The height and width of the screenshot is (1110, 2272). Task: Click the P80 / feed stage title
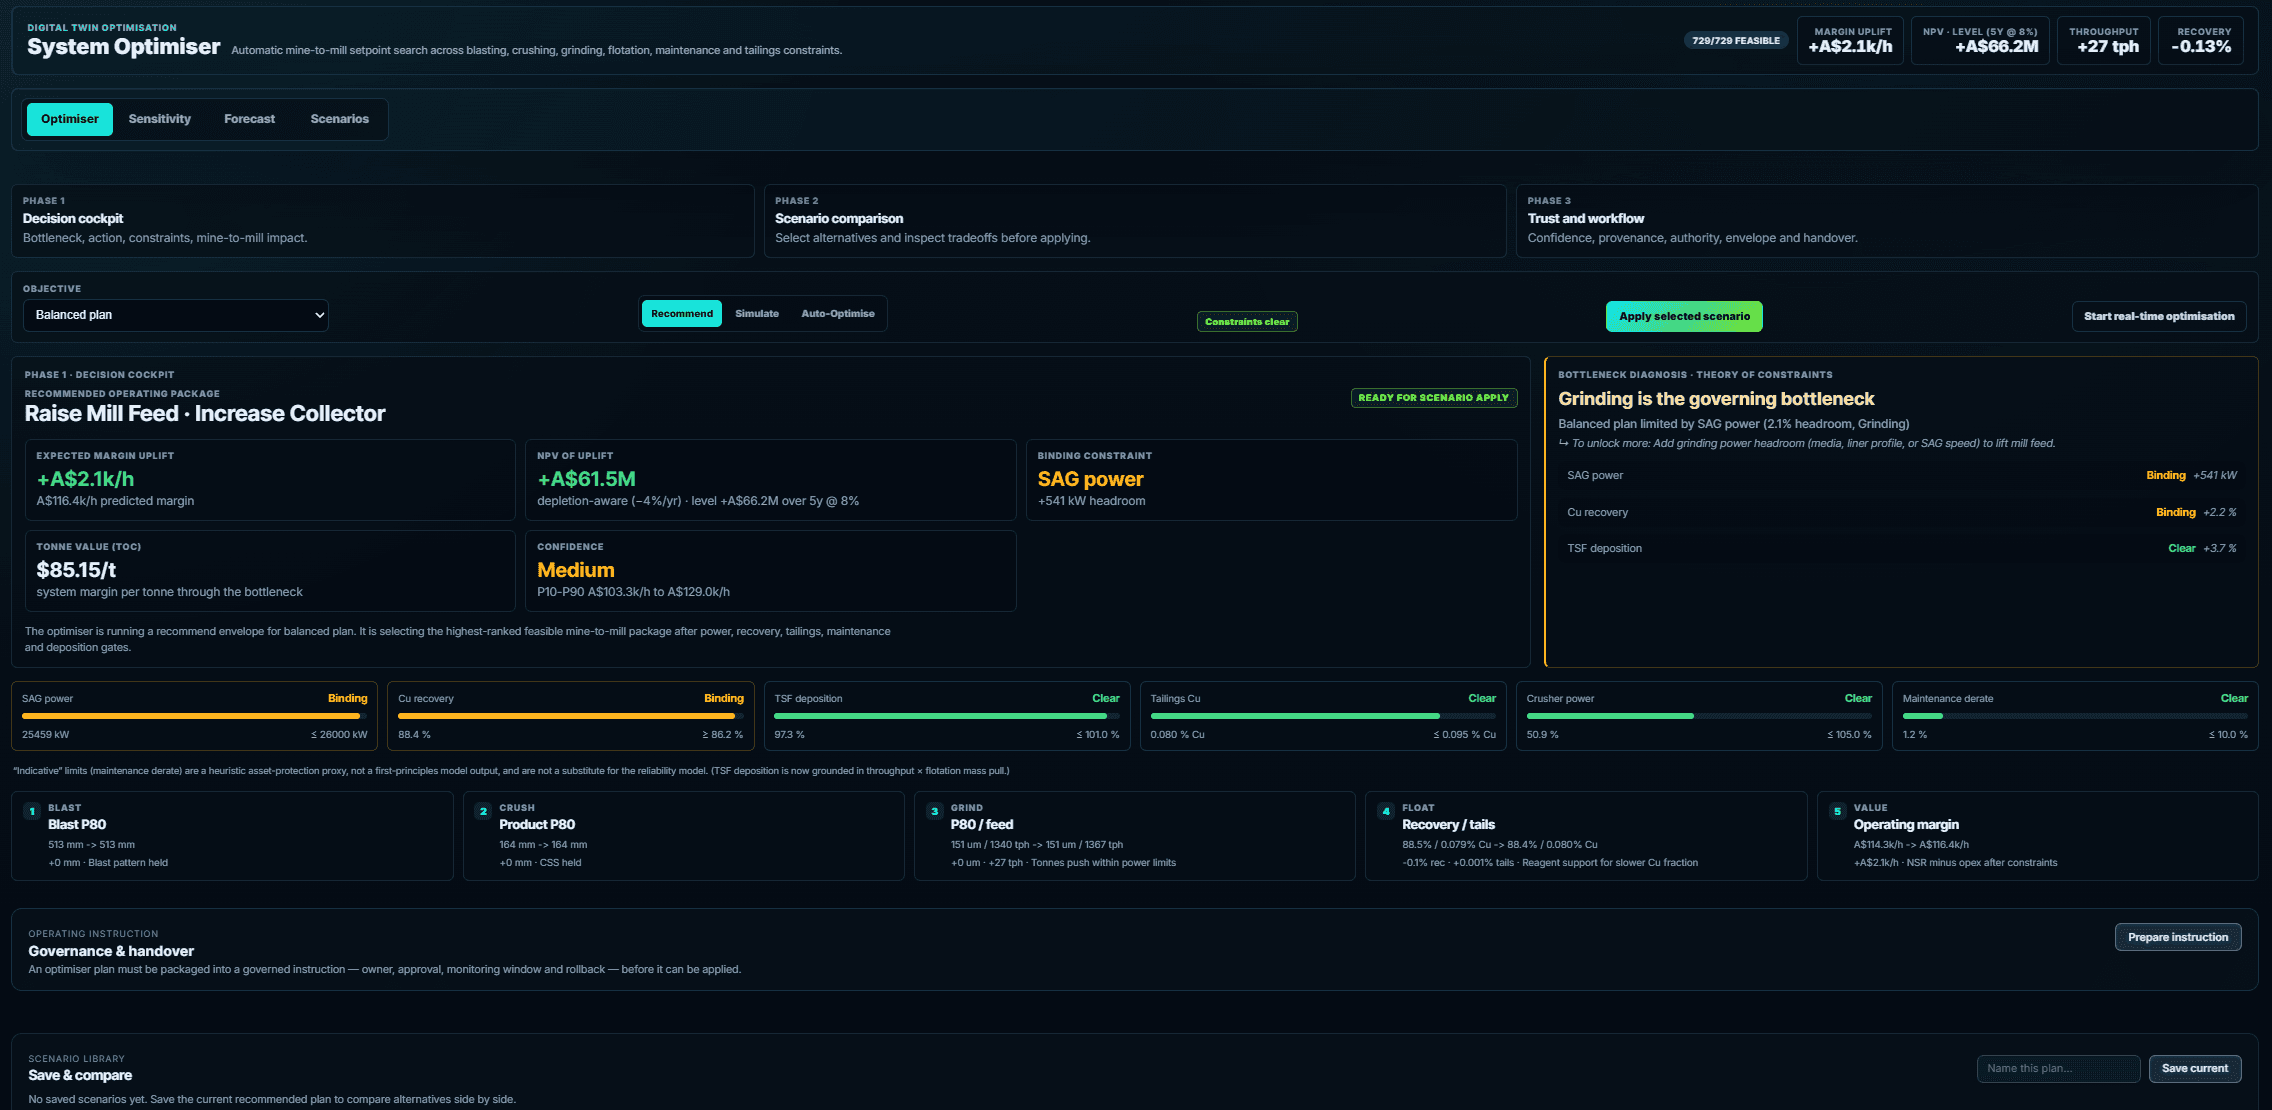982,825
